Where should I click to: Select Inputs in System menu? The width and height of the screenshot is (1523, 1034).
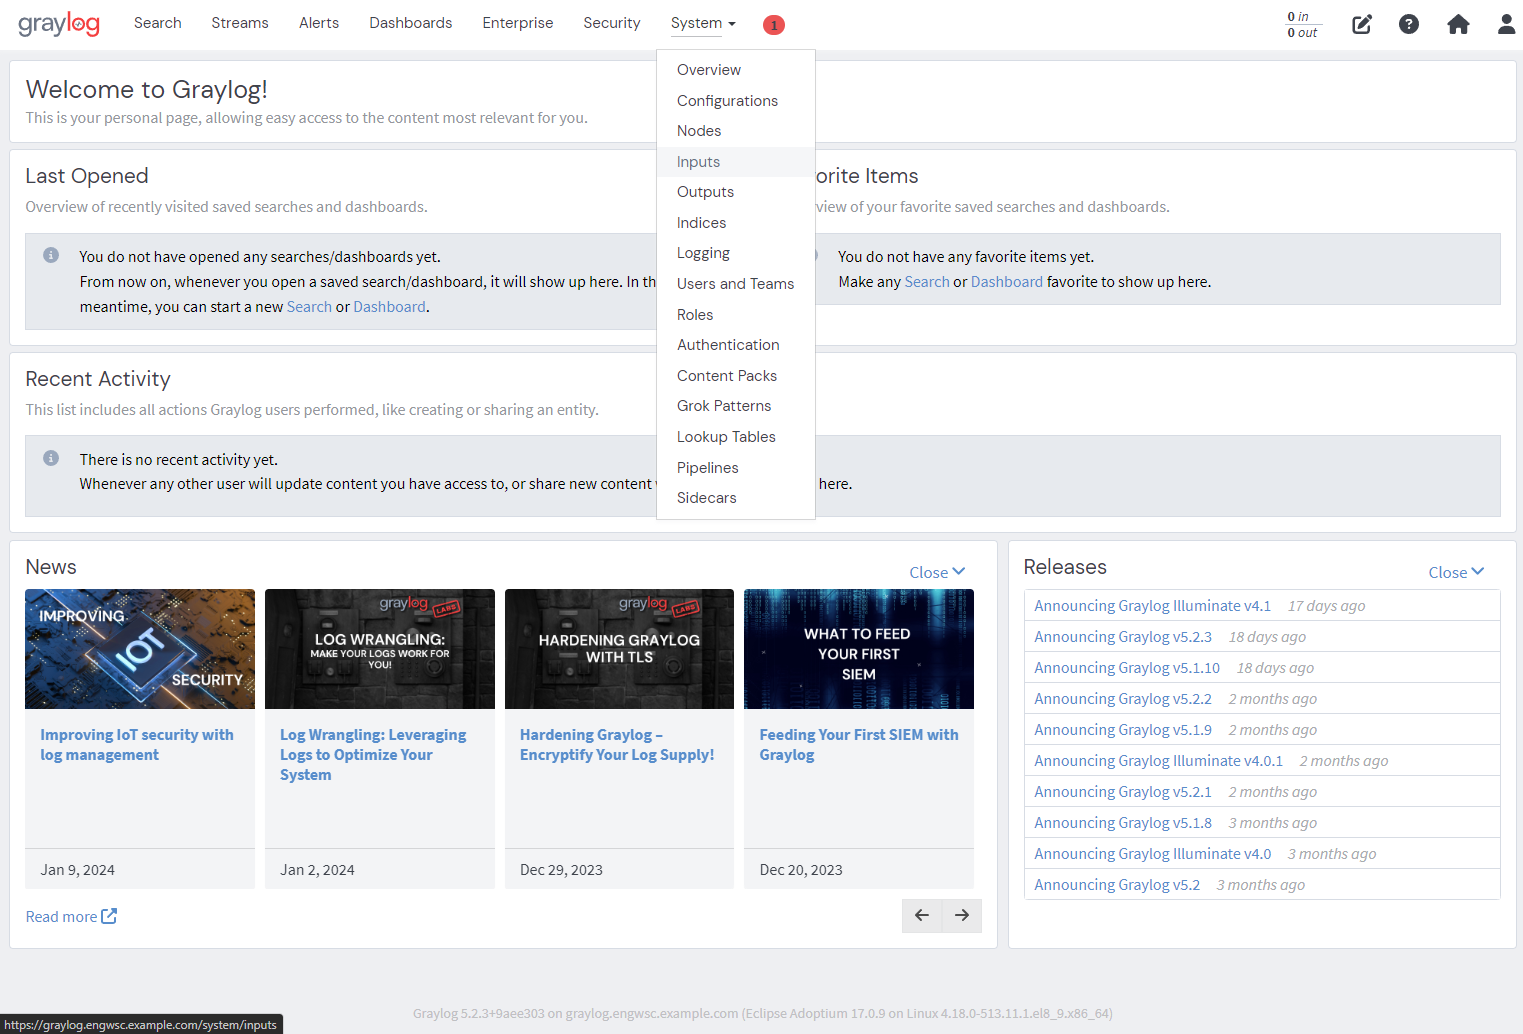(736, 162)
